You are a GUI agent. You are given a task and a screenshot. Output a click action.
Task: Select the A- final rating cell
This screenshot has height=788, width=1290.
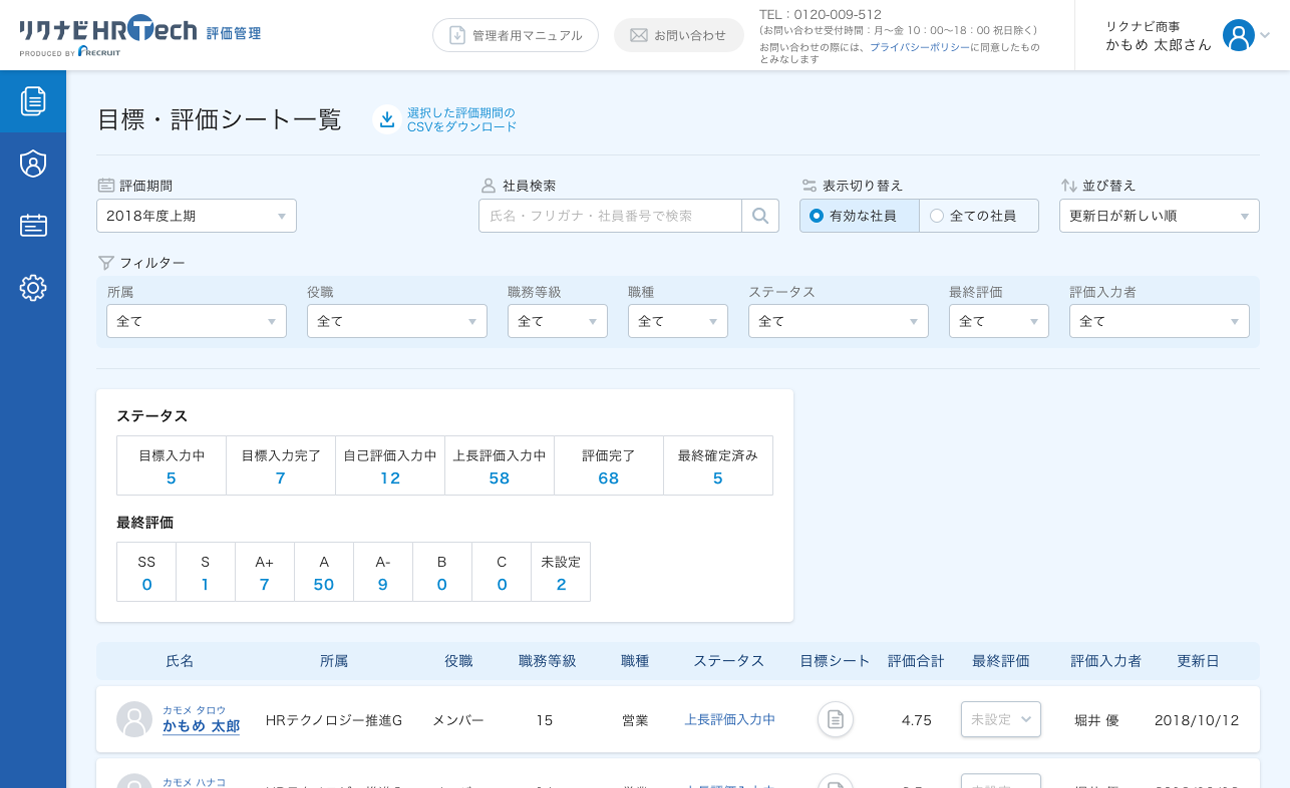pos(383,572)
